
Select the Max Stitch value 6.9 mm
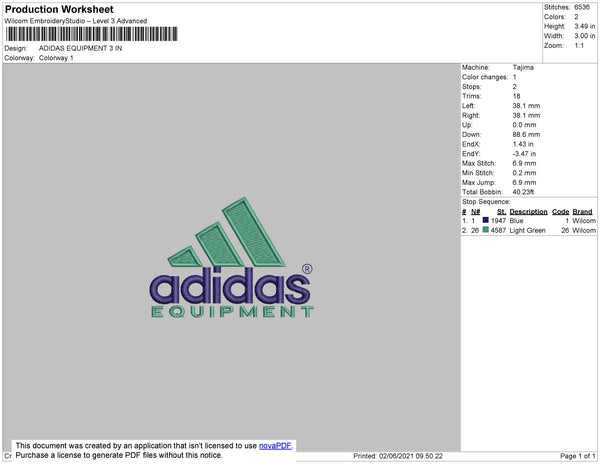pos(524,163)
